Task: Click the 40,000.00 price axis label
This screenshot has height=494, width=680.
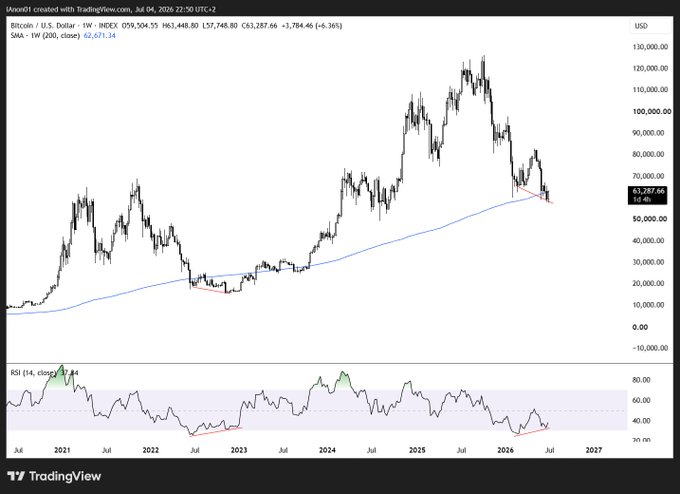Action: click(648, 241)
